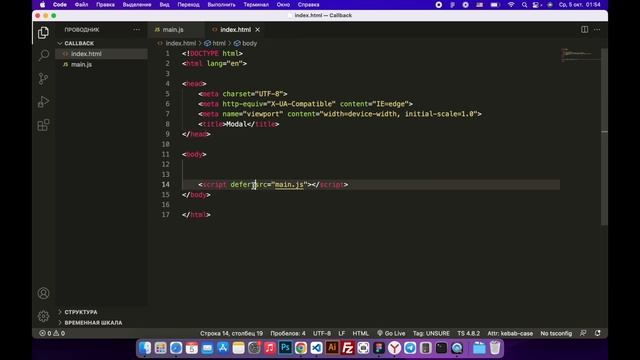Click the minimap code preview
Viewport: 640px width, 360px height.
click(x=580, y=55)
